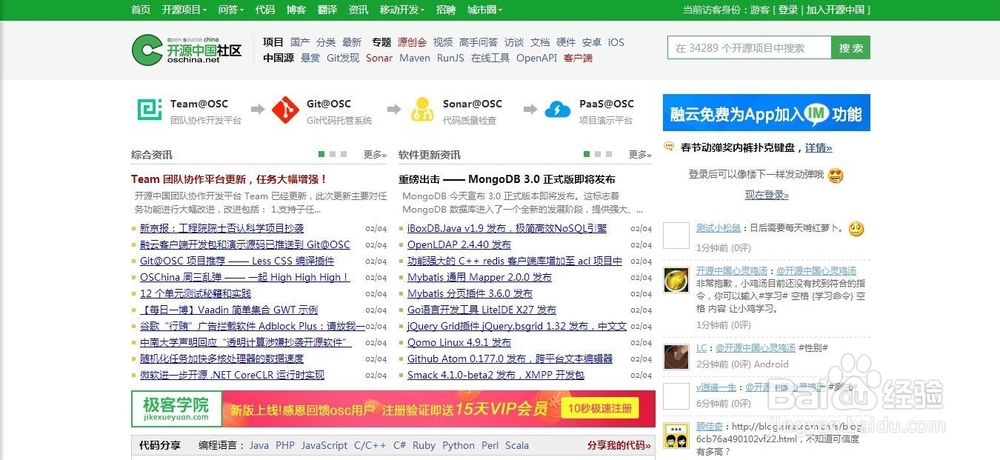Open the 客户端 link
Screen dimensions: 1000x460
coord(578,58)
